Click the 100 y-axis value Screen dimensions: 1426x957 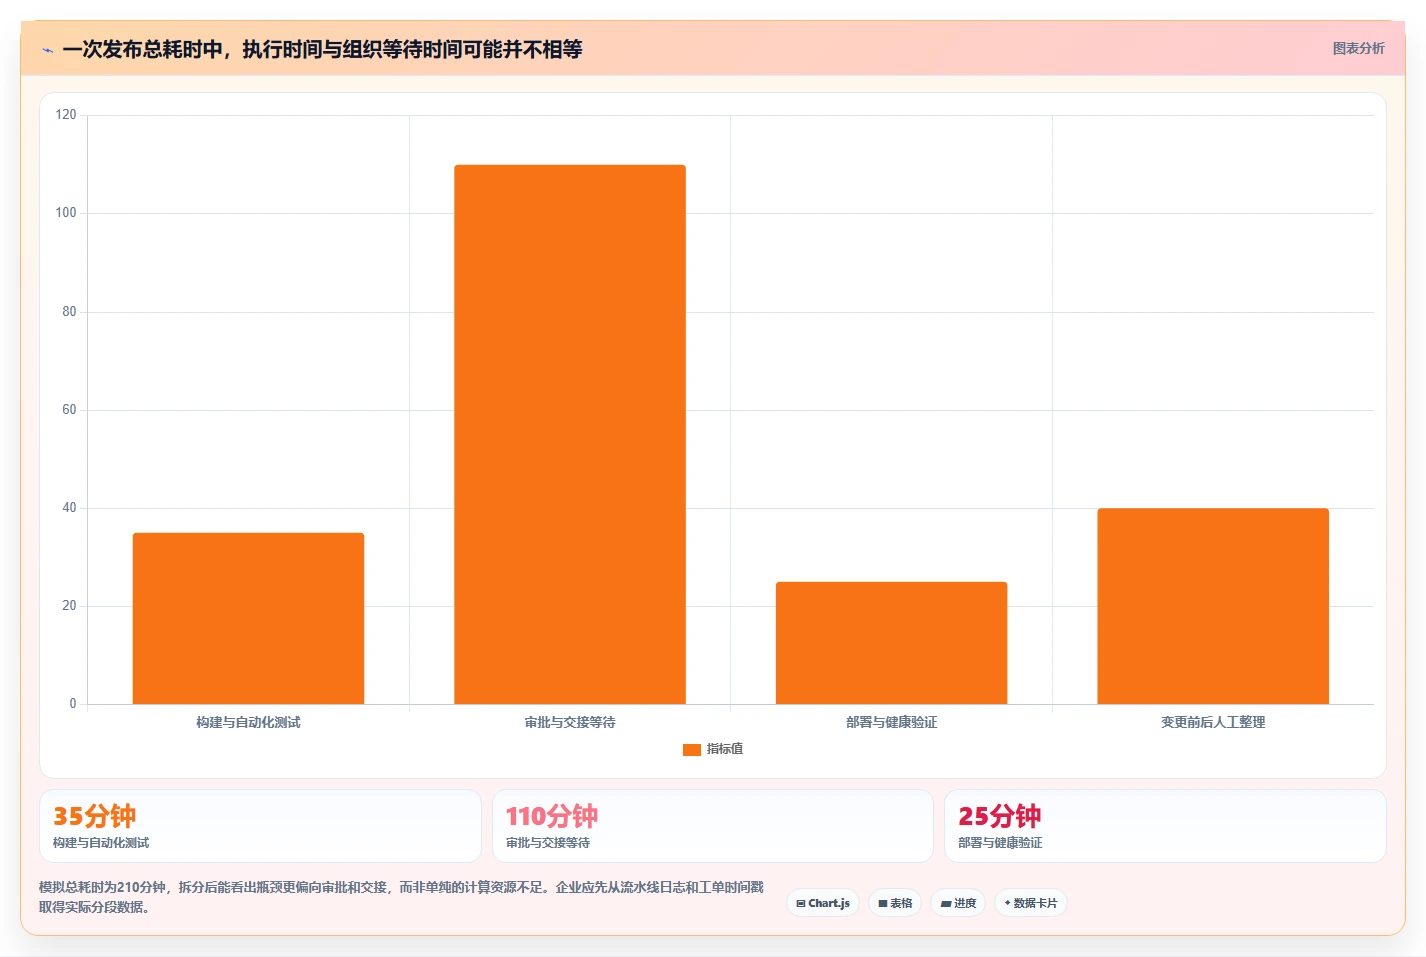point(66,213)
